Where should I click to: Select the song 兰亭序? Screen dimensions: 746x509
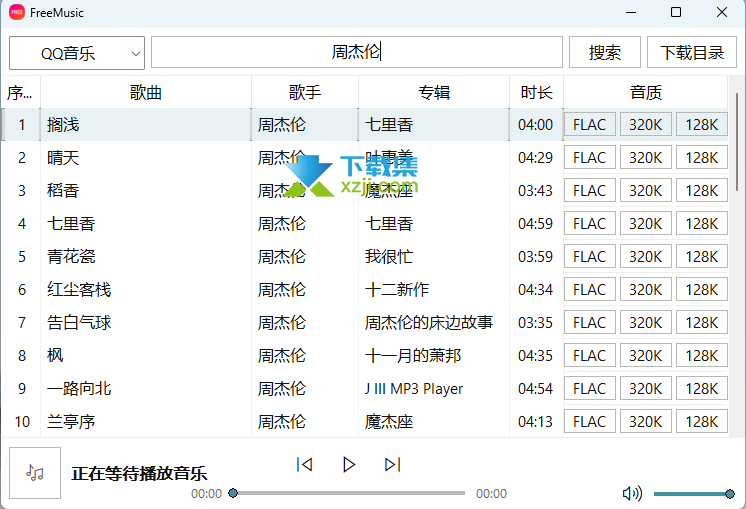pyautogui.click(x=71, y=421)
